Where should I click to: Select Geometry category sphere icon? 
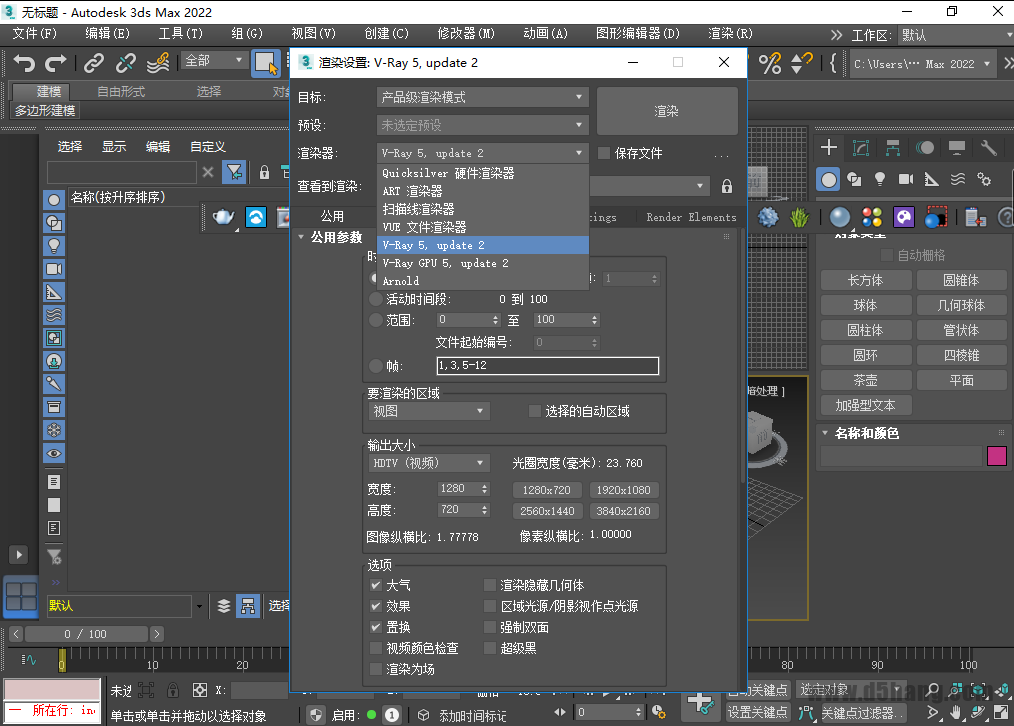[828, 179]
